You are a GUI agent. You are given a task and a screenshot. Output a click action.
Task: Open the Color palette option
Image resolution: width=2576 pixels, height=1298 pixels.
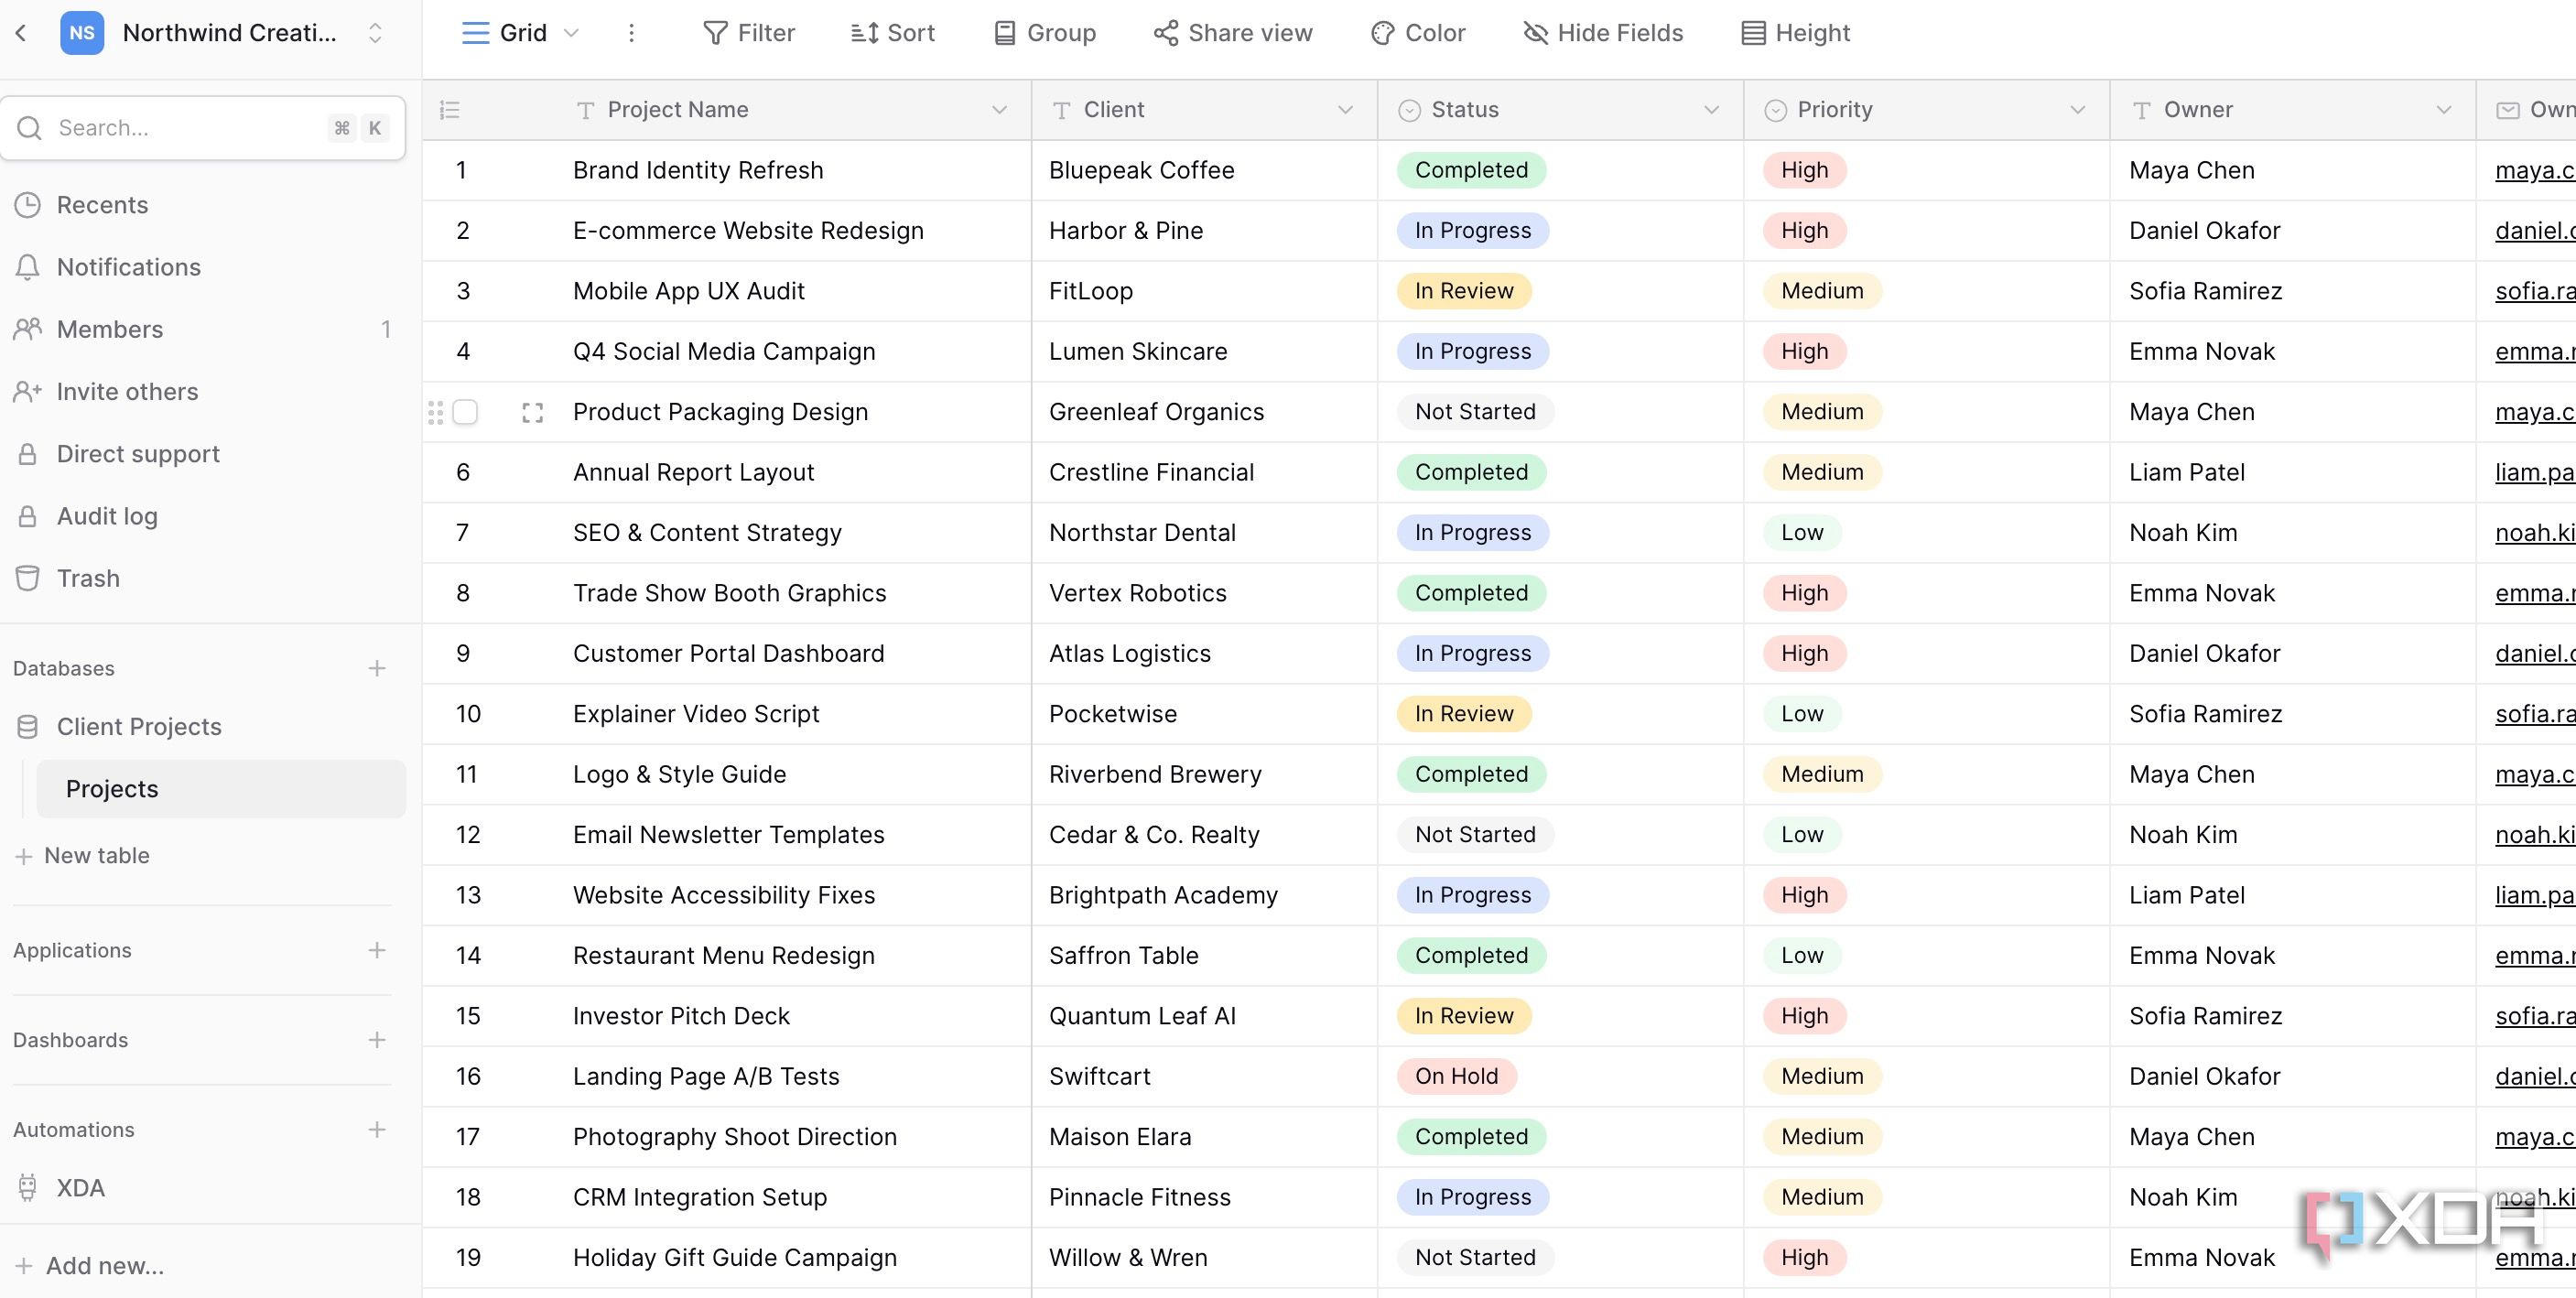[x=1418, y=33]
